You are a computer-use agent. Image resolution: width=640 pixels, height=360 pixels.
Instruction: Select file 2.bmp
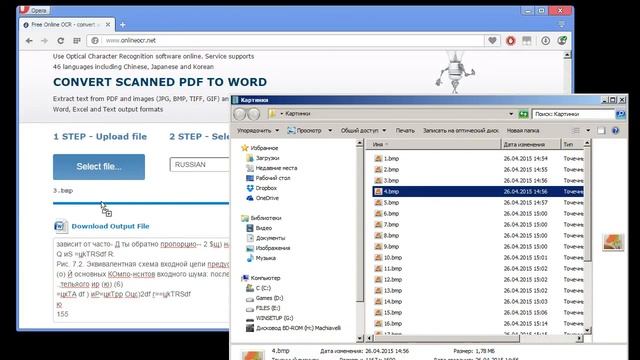click(x=391, y=169)
